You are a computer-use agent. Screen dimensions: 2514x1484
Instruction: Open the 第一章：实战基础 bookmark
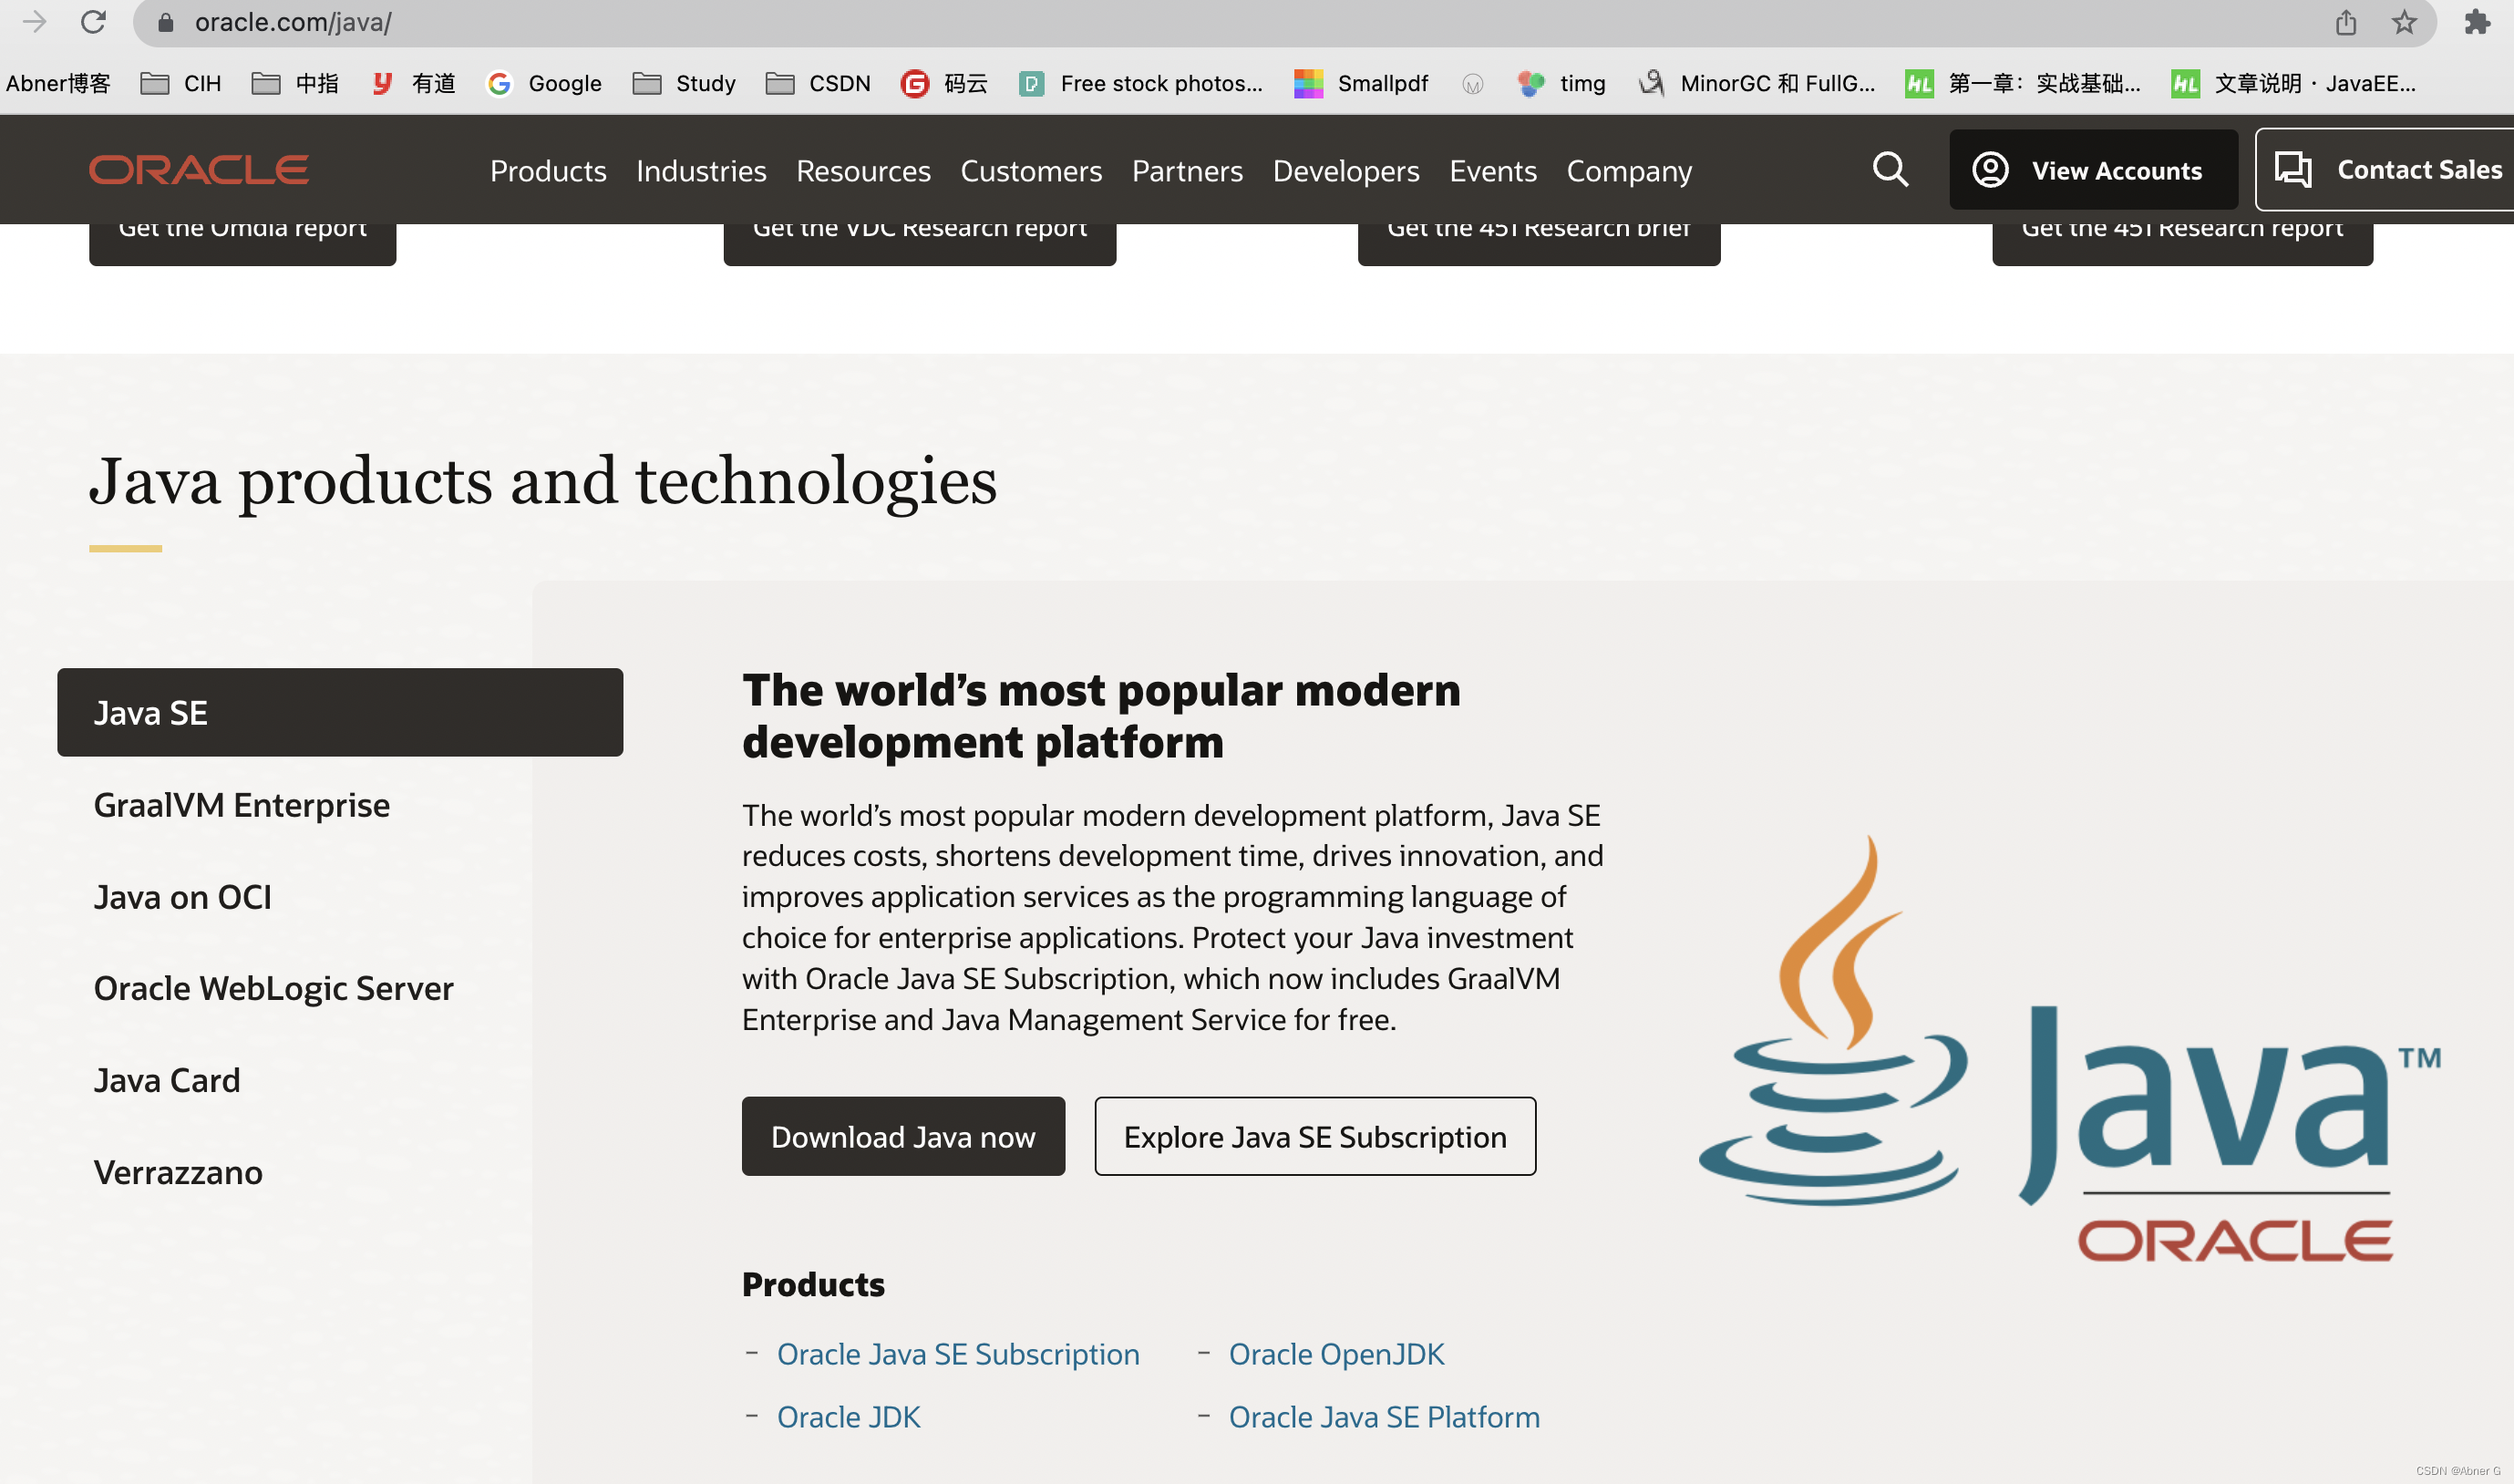tap(2023, 83)
